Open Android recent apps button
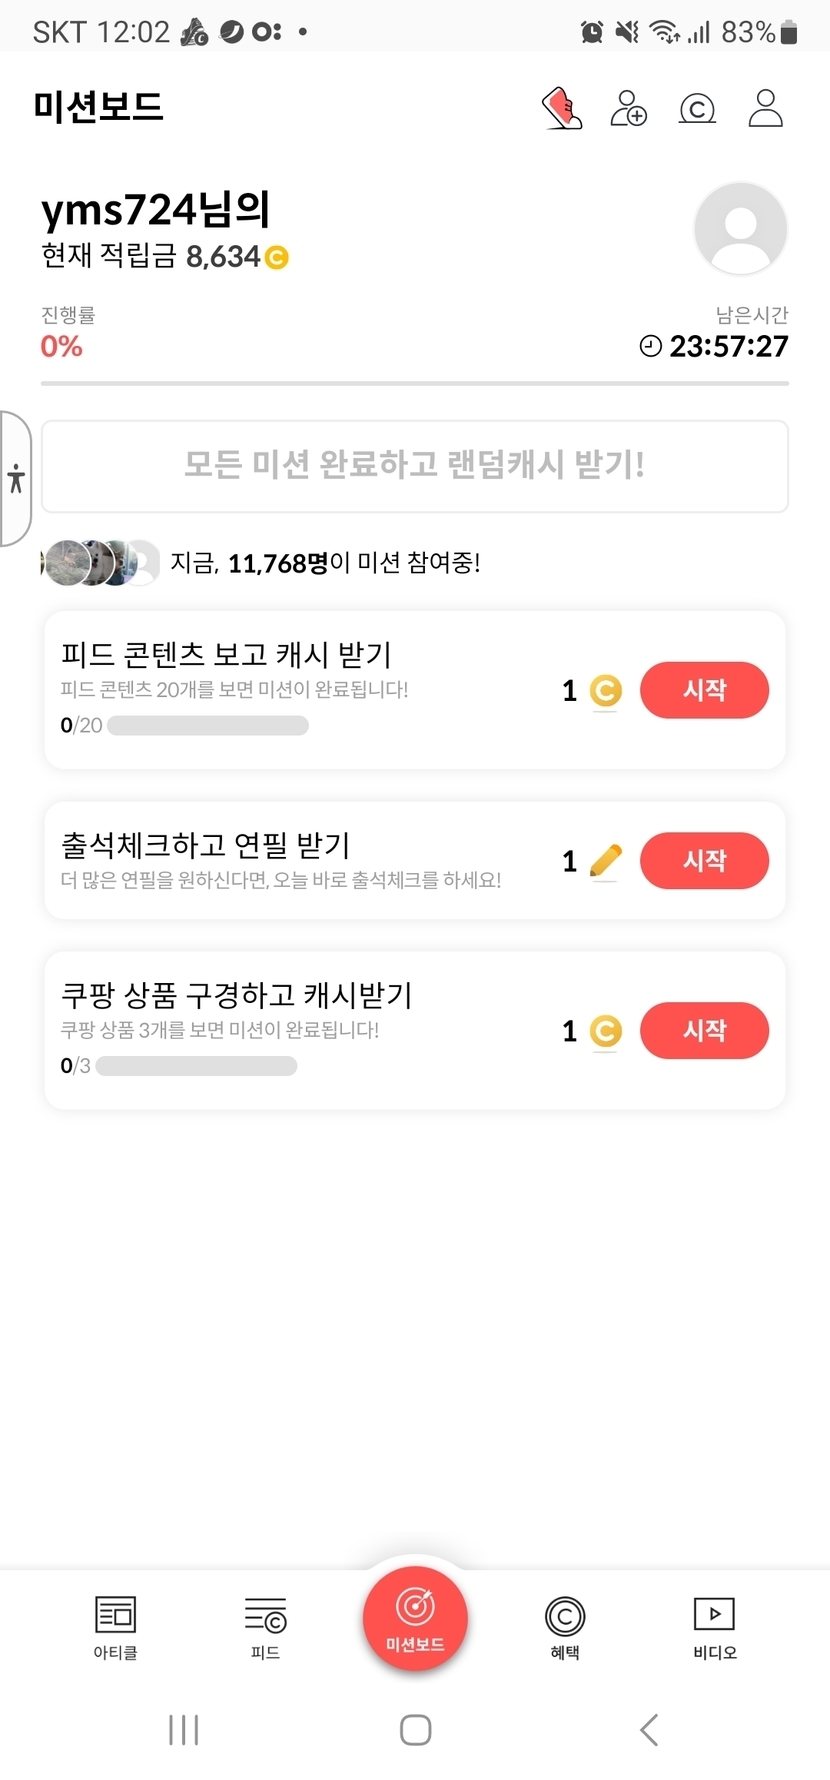Screen dimensions: 830x1780 [x=184, y=1730]
